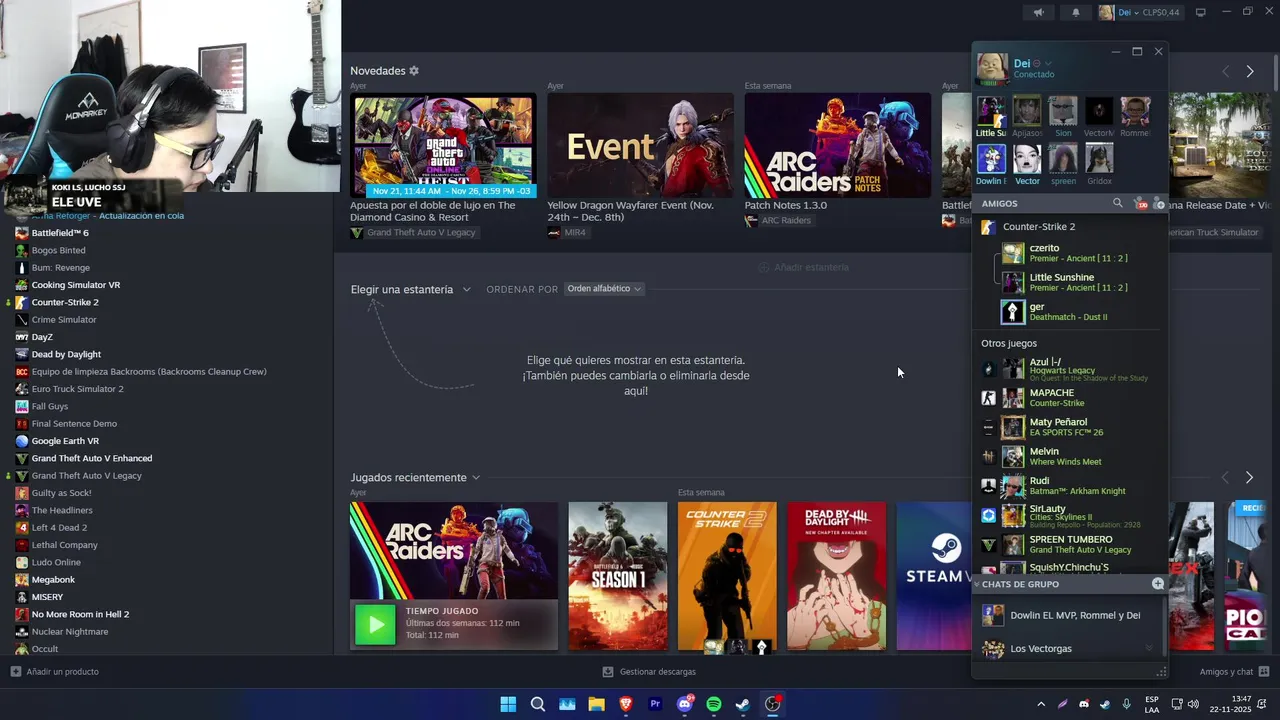Viewport: 1280px width, 720px height.
Task: Open Dowlin's favorite friend avatar
Action: [991, 159]
